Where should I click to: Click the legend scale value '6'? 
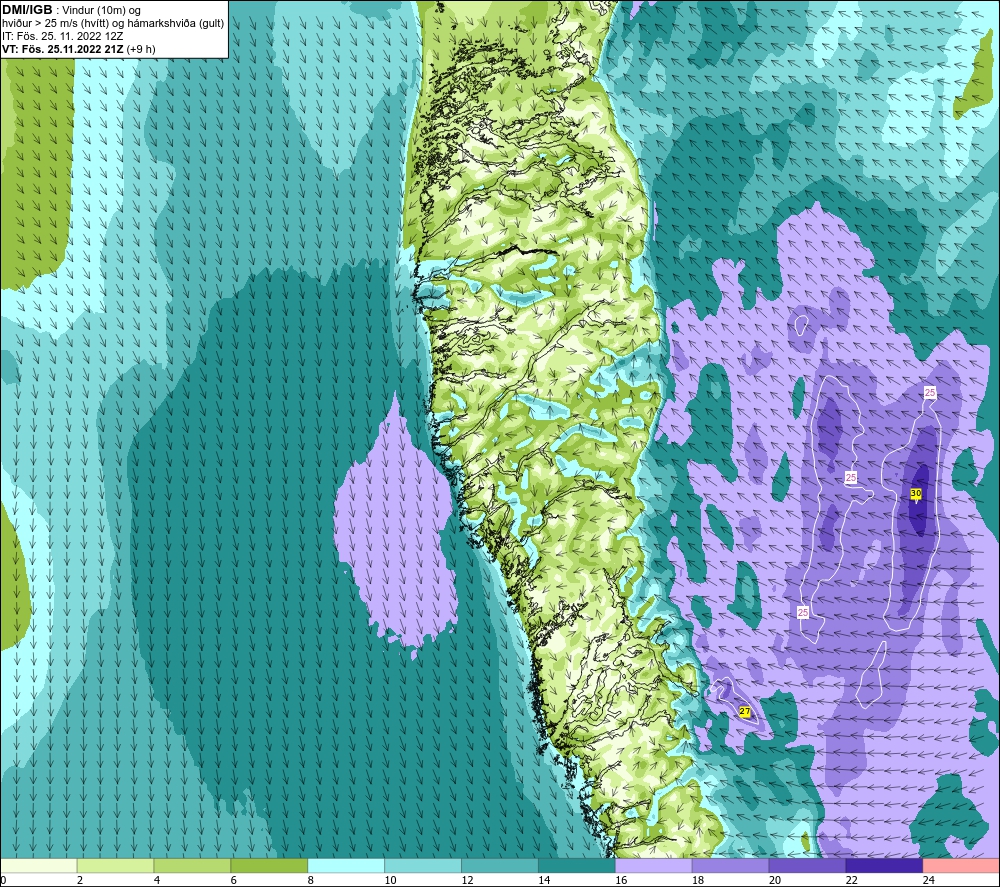pos(233,880)
